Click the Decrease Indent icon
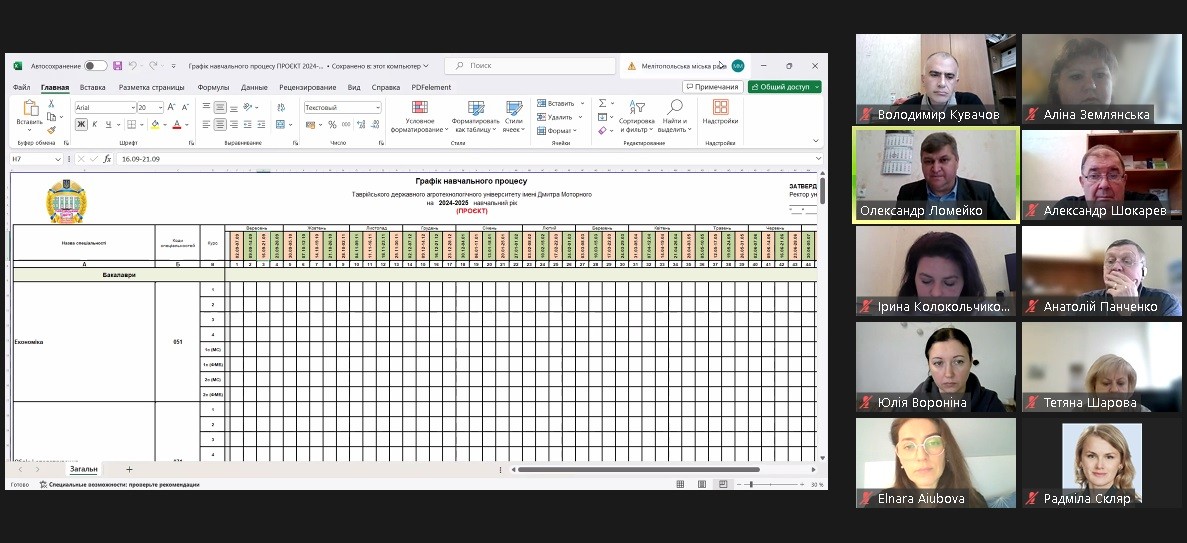 click(248, 124)
